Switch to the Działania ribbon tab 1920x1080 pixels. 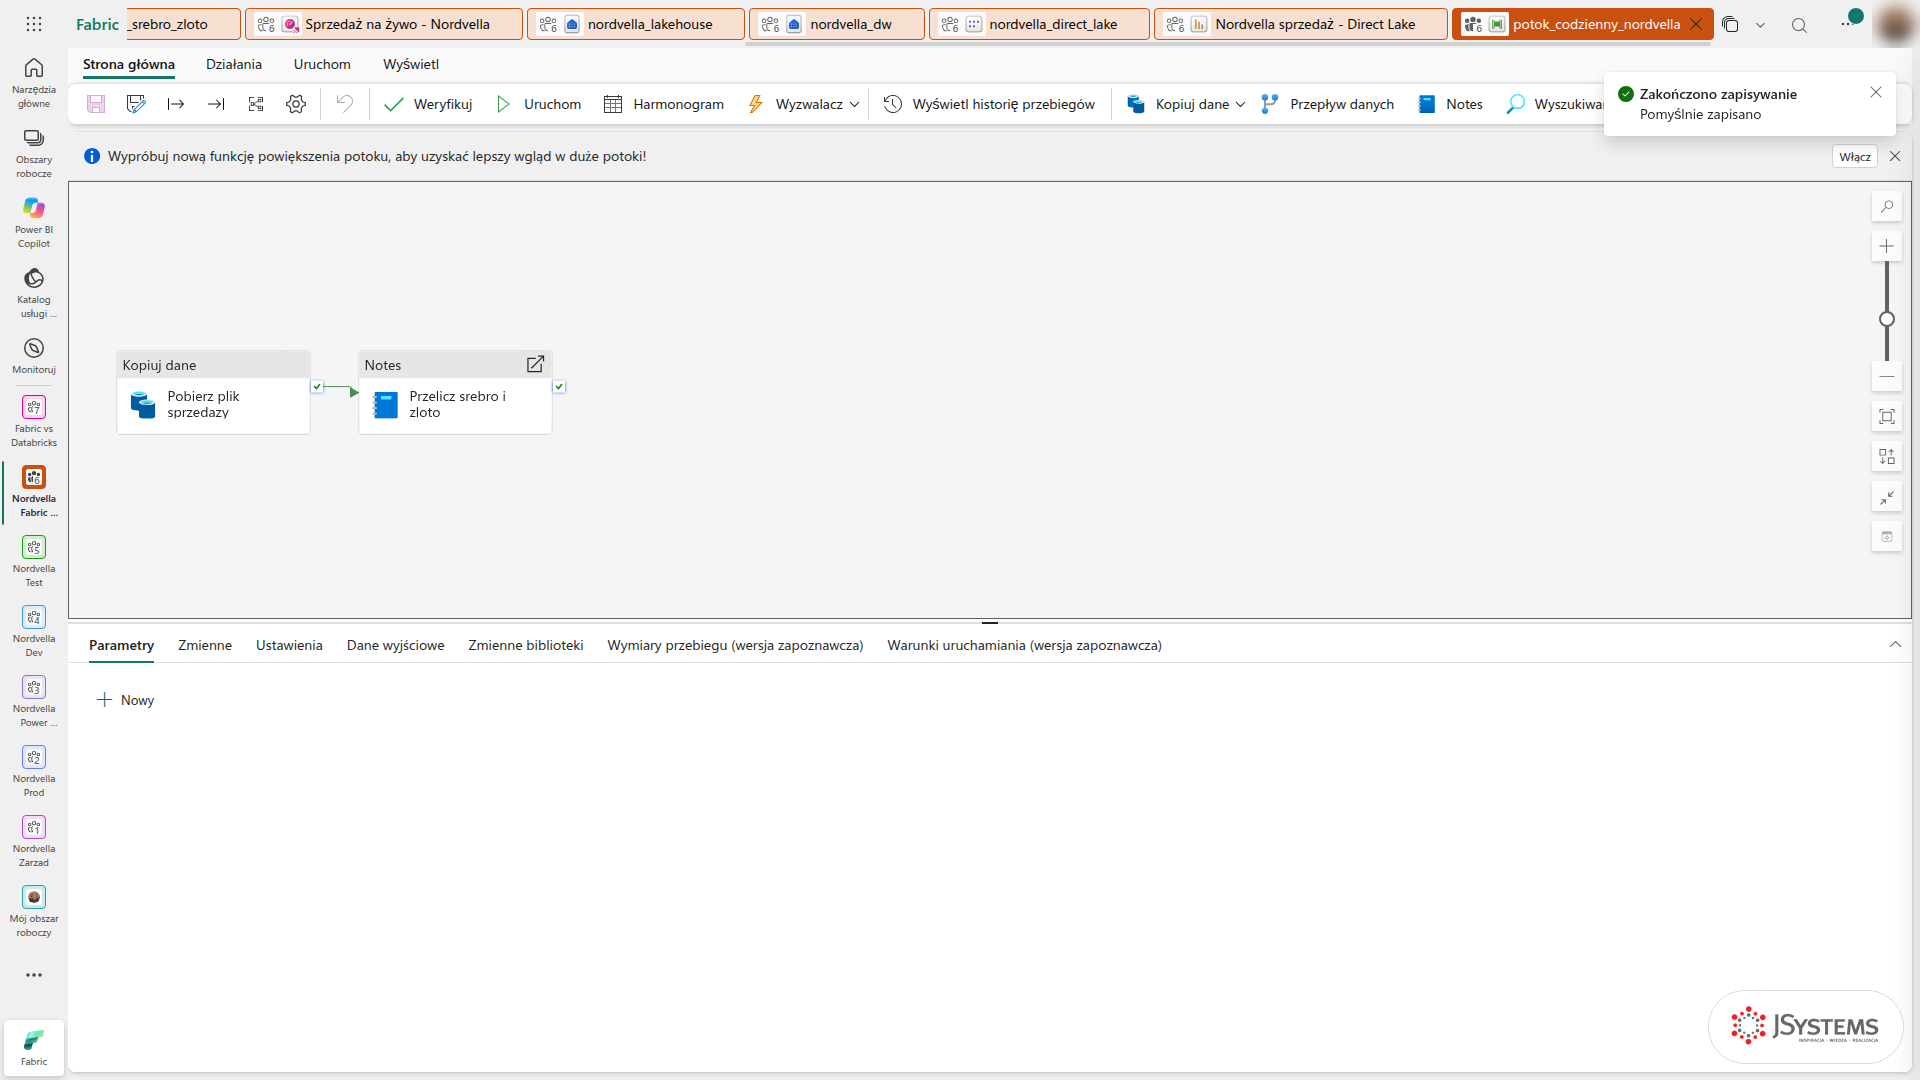point(234,64)
